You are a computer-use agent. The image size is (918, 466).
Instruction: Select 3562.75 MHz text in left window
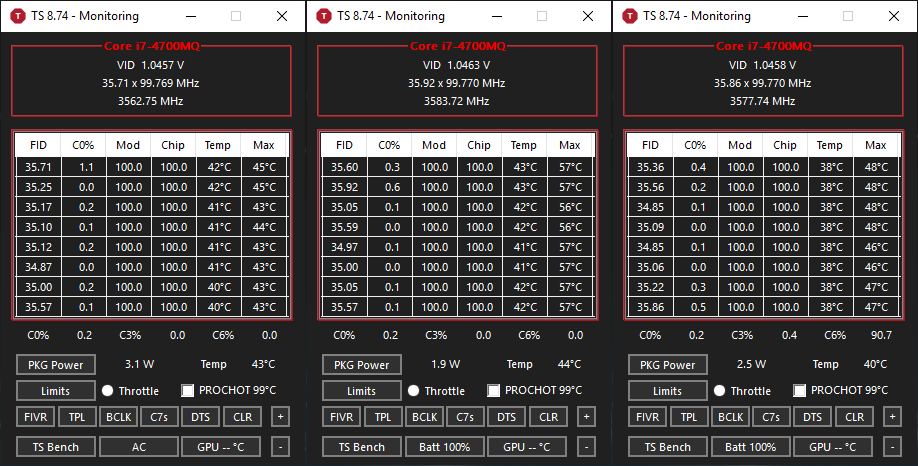pos(150,101)
